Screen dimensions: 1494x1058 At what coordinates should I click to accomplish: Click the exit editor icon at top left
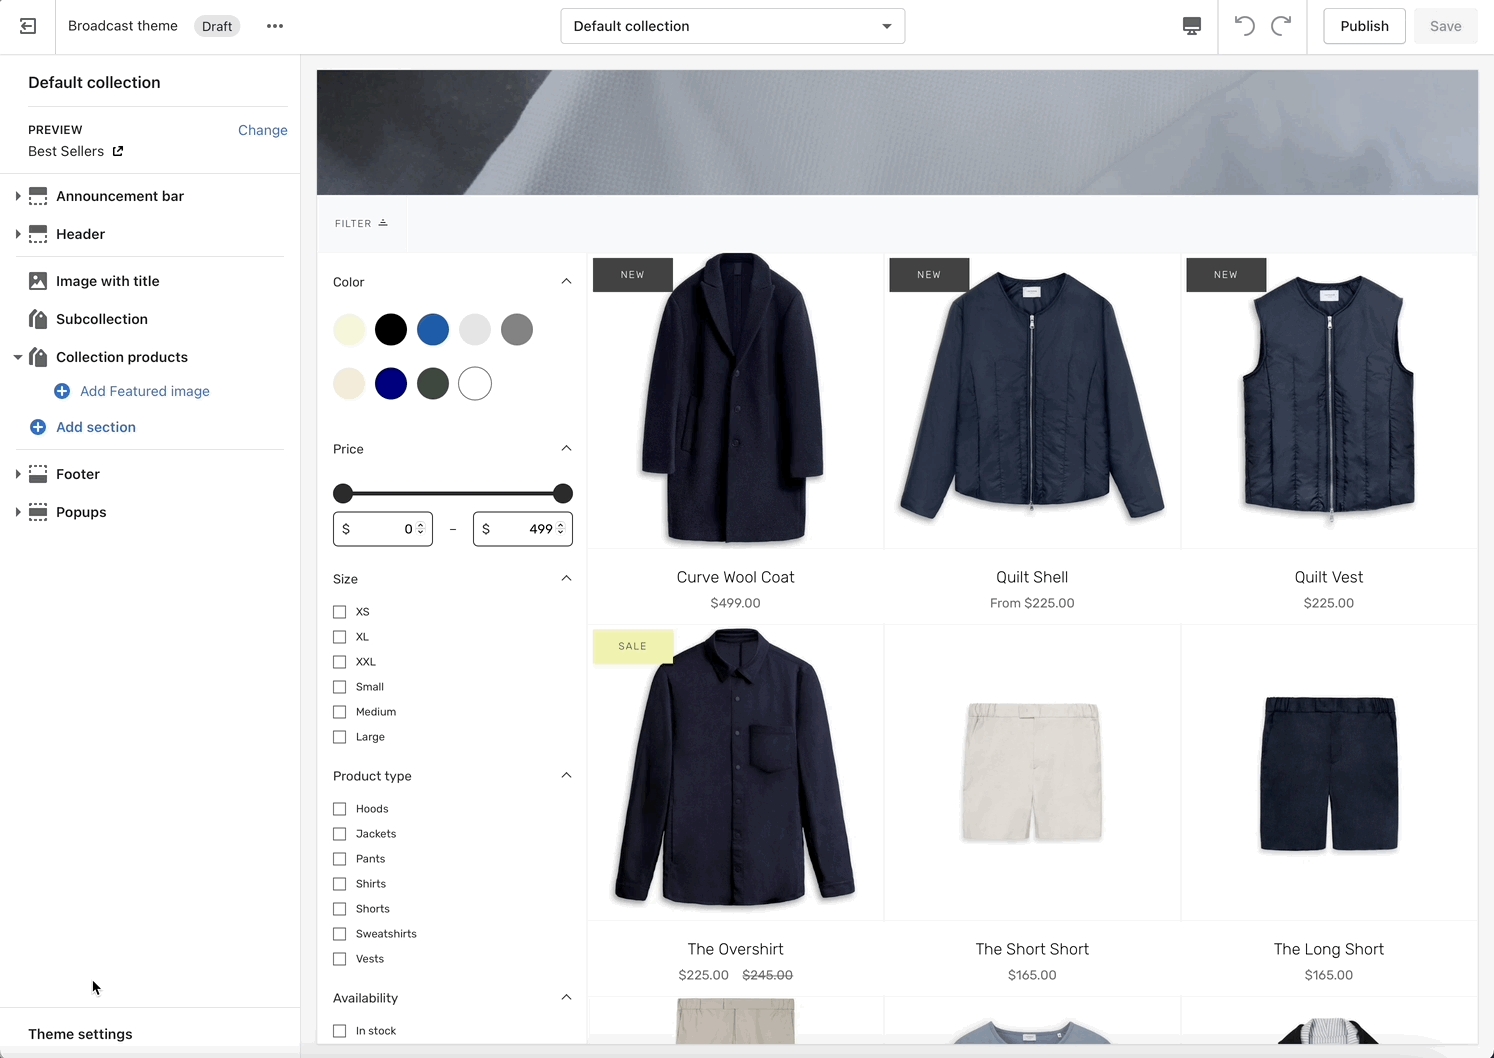pyautogui.click(x=28, y=26)
